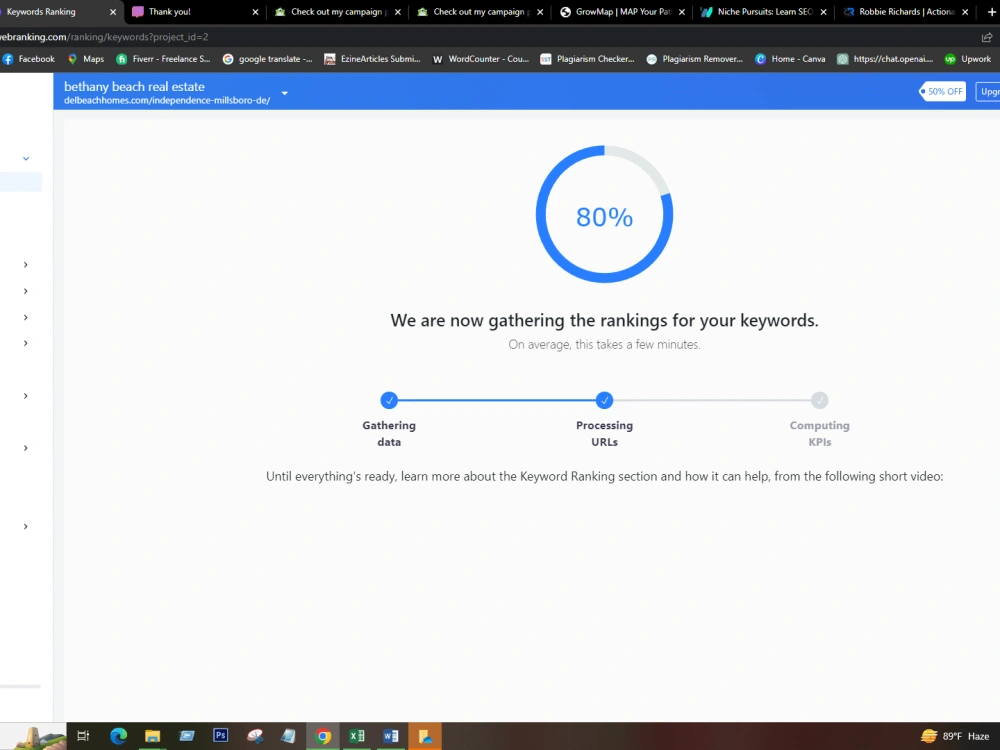
Task: Open Photoshop from the taskbar
Action: coord(221,735)
